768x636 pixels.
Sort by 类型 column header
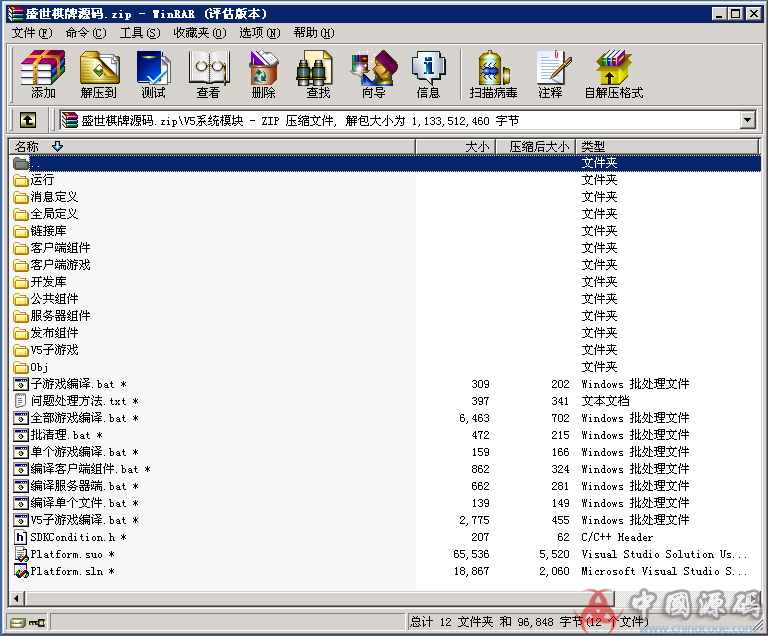click(667, 146)
